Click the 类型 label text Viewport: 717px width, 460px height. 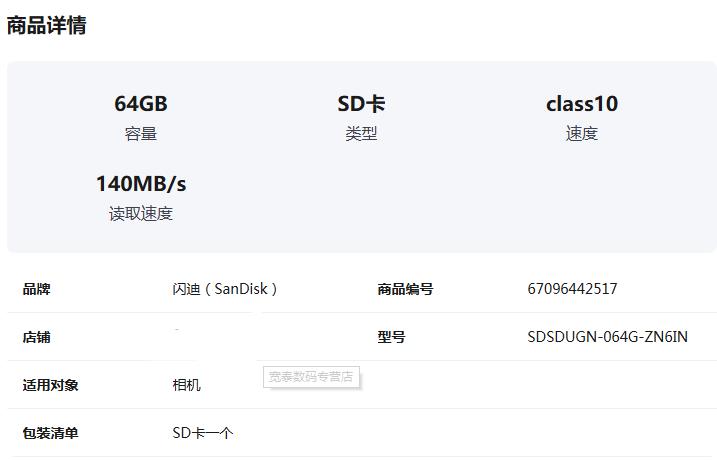click(361, 134)
